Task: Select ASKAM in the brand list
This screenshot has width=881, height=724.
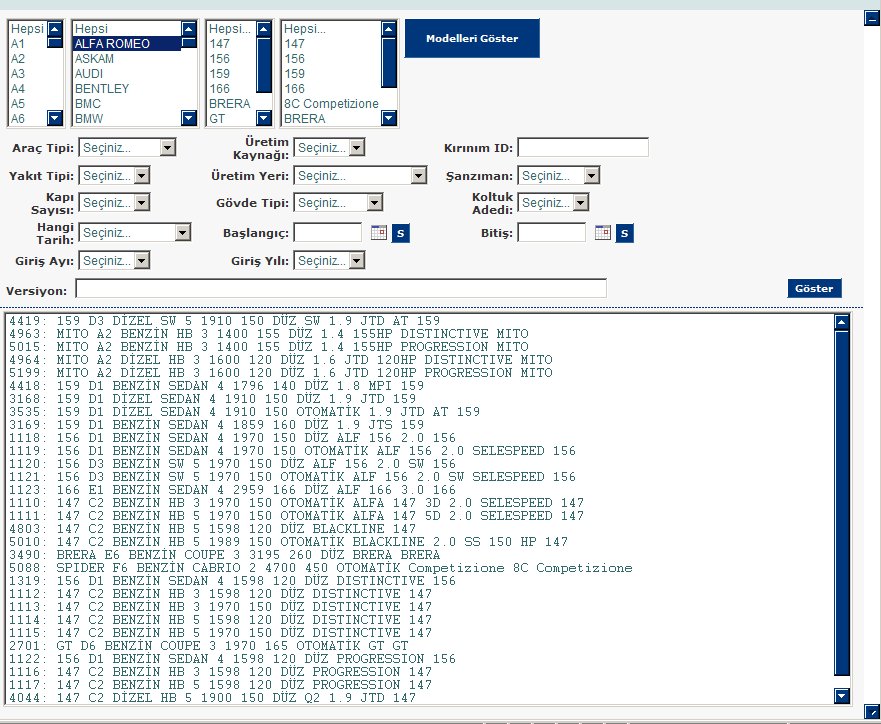Action: coord(127,58)
